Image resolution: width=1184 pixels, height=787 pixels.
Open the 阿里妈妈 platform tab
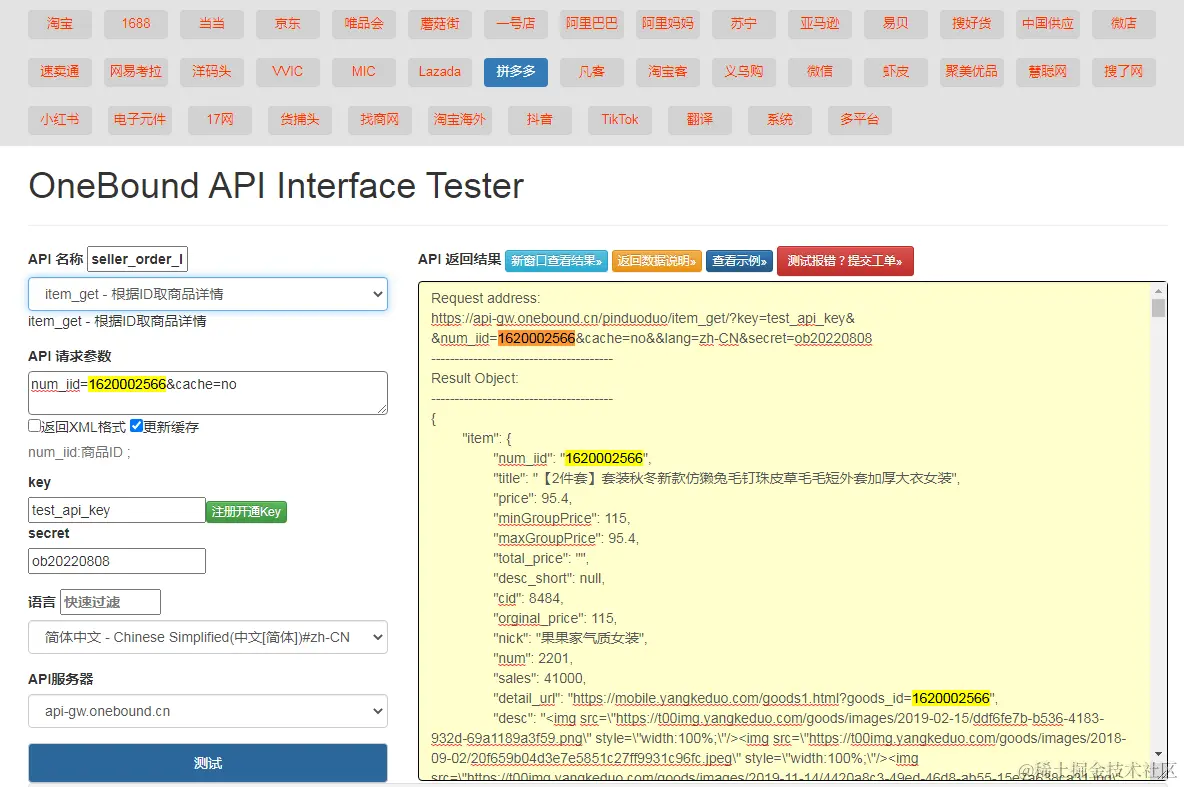click(668, 24)
